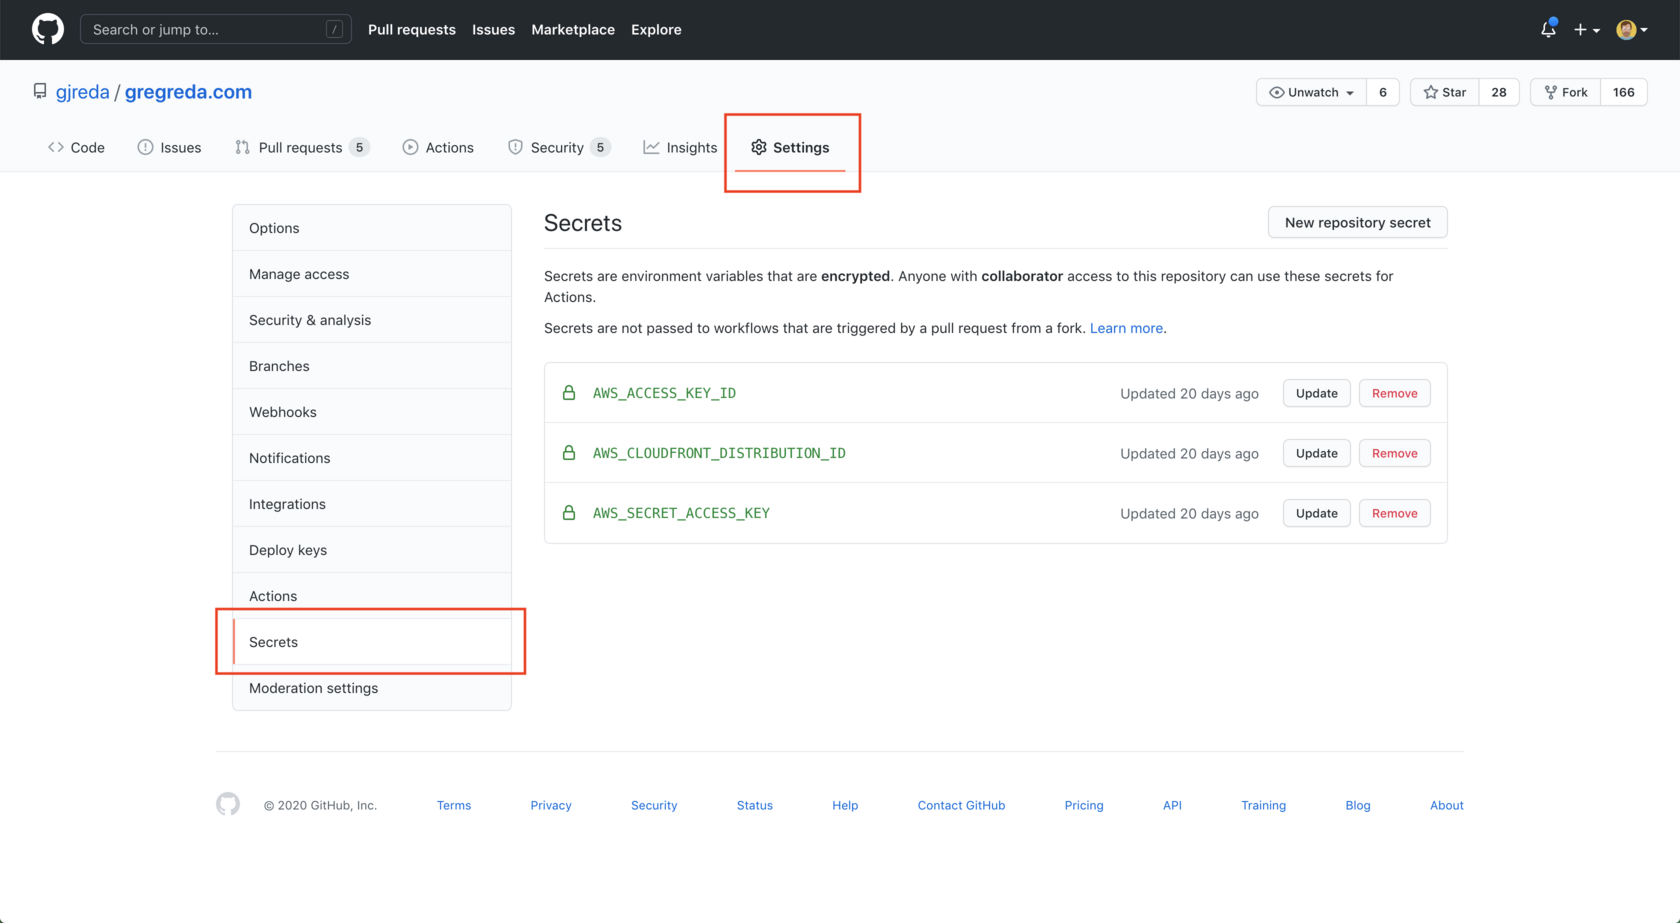Switch to the repository Issues tab
1680x923 pixels.
(x=169, y=147)
